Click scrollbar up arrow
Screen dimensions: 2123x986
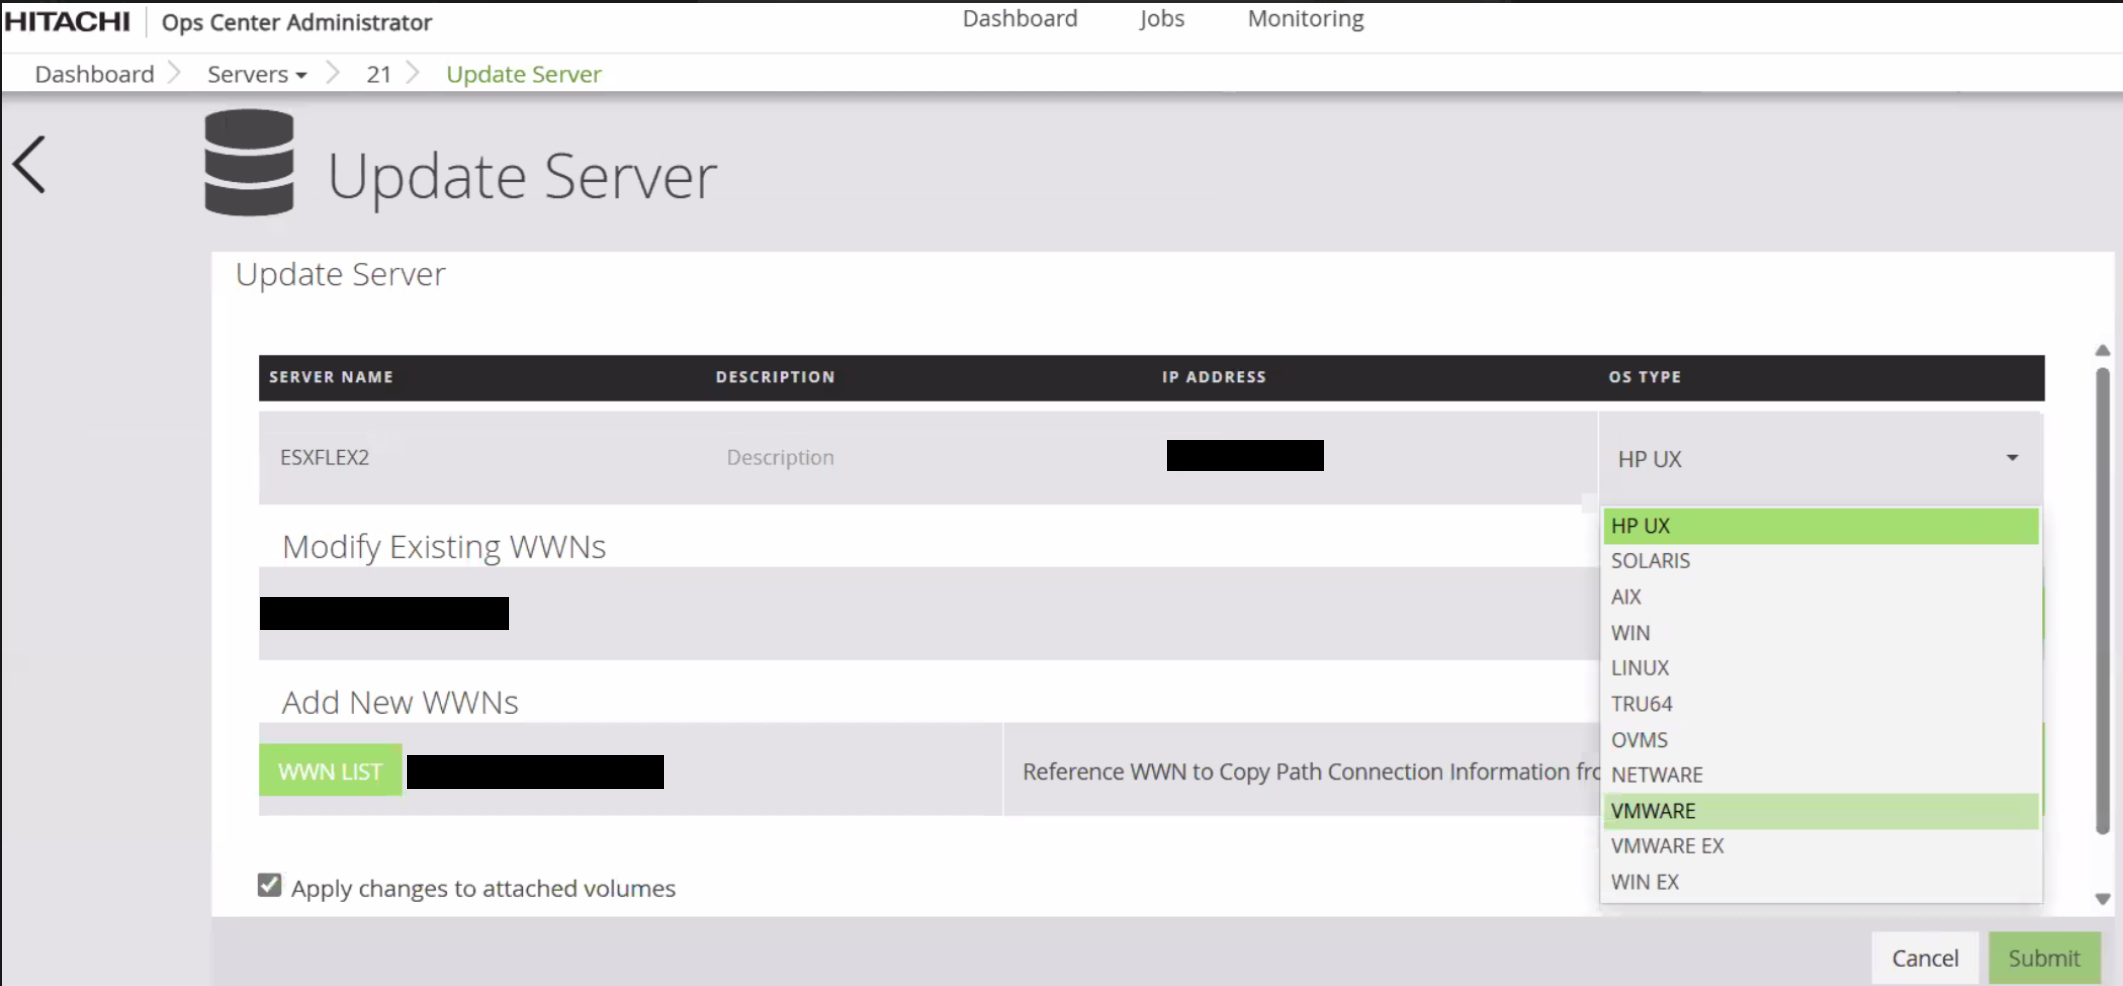click(2102, 351)
